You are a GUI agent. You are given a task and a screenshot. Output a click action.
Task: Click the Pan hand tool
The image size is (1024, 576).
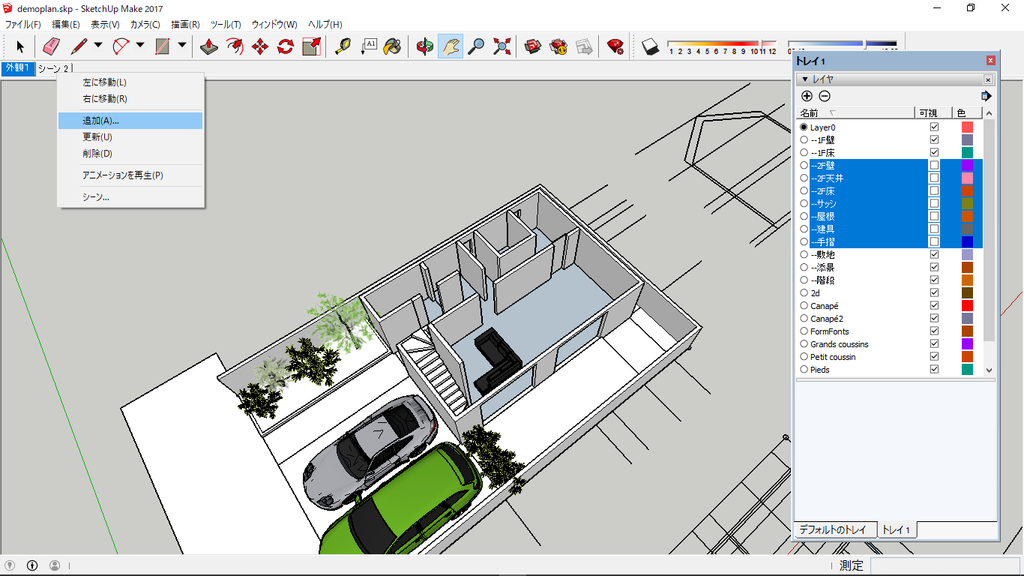click(451, 46)
